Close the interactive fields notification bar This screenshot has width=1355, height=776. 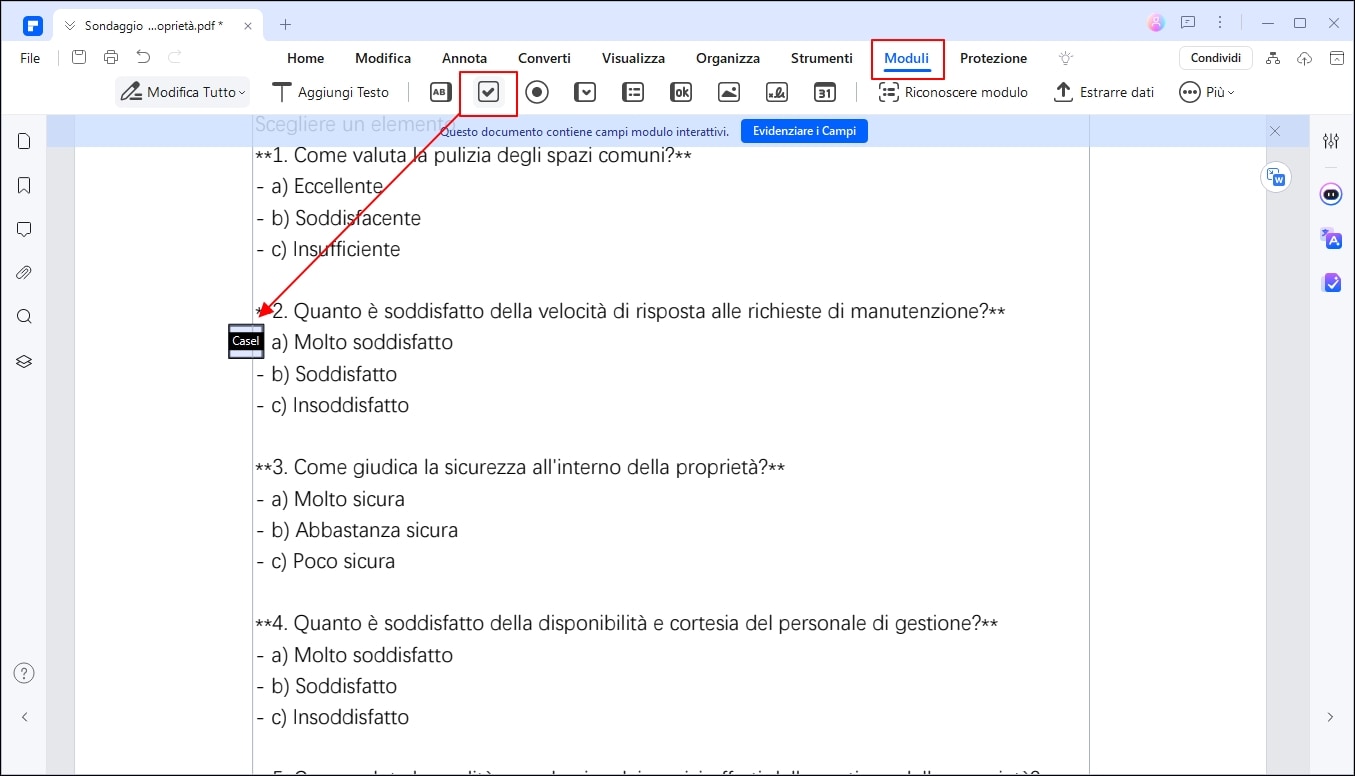pyautogui.click(x=1275, y=131)
